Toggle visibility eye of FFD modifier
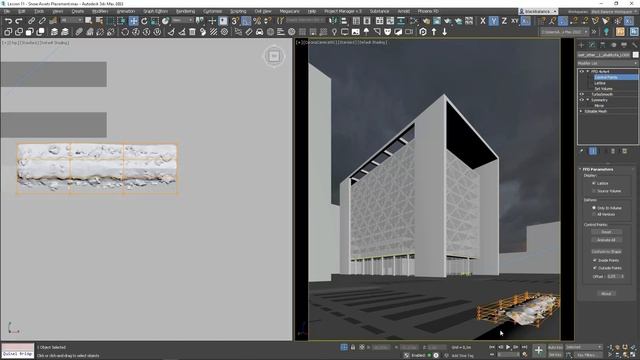The height and width of the screenshot is (360, 640). (582, 71)
